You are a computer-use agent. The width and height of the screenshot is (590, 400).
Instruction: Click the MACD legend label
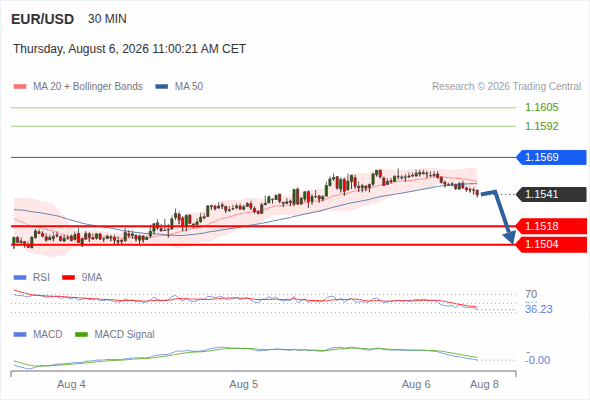click(47, 335)
